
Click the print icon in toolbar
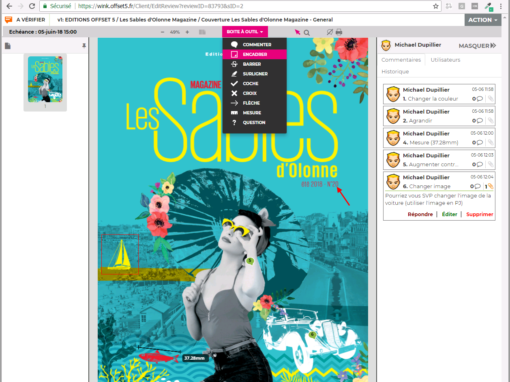pos(339,32)
